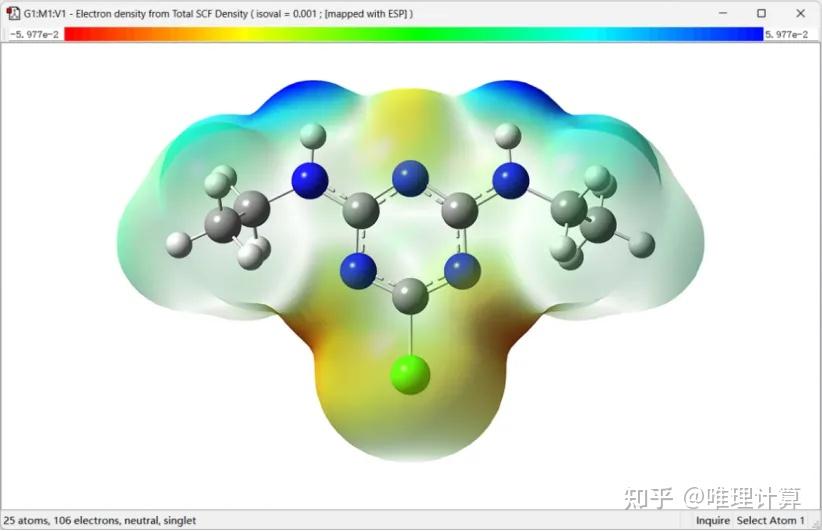The height and width of the screenshot is (531, 822).
Task: Select the green chlorine atom
Action: pos(410,375)
